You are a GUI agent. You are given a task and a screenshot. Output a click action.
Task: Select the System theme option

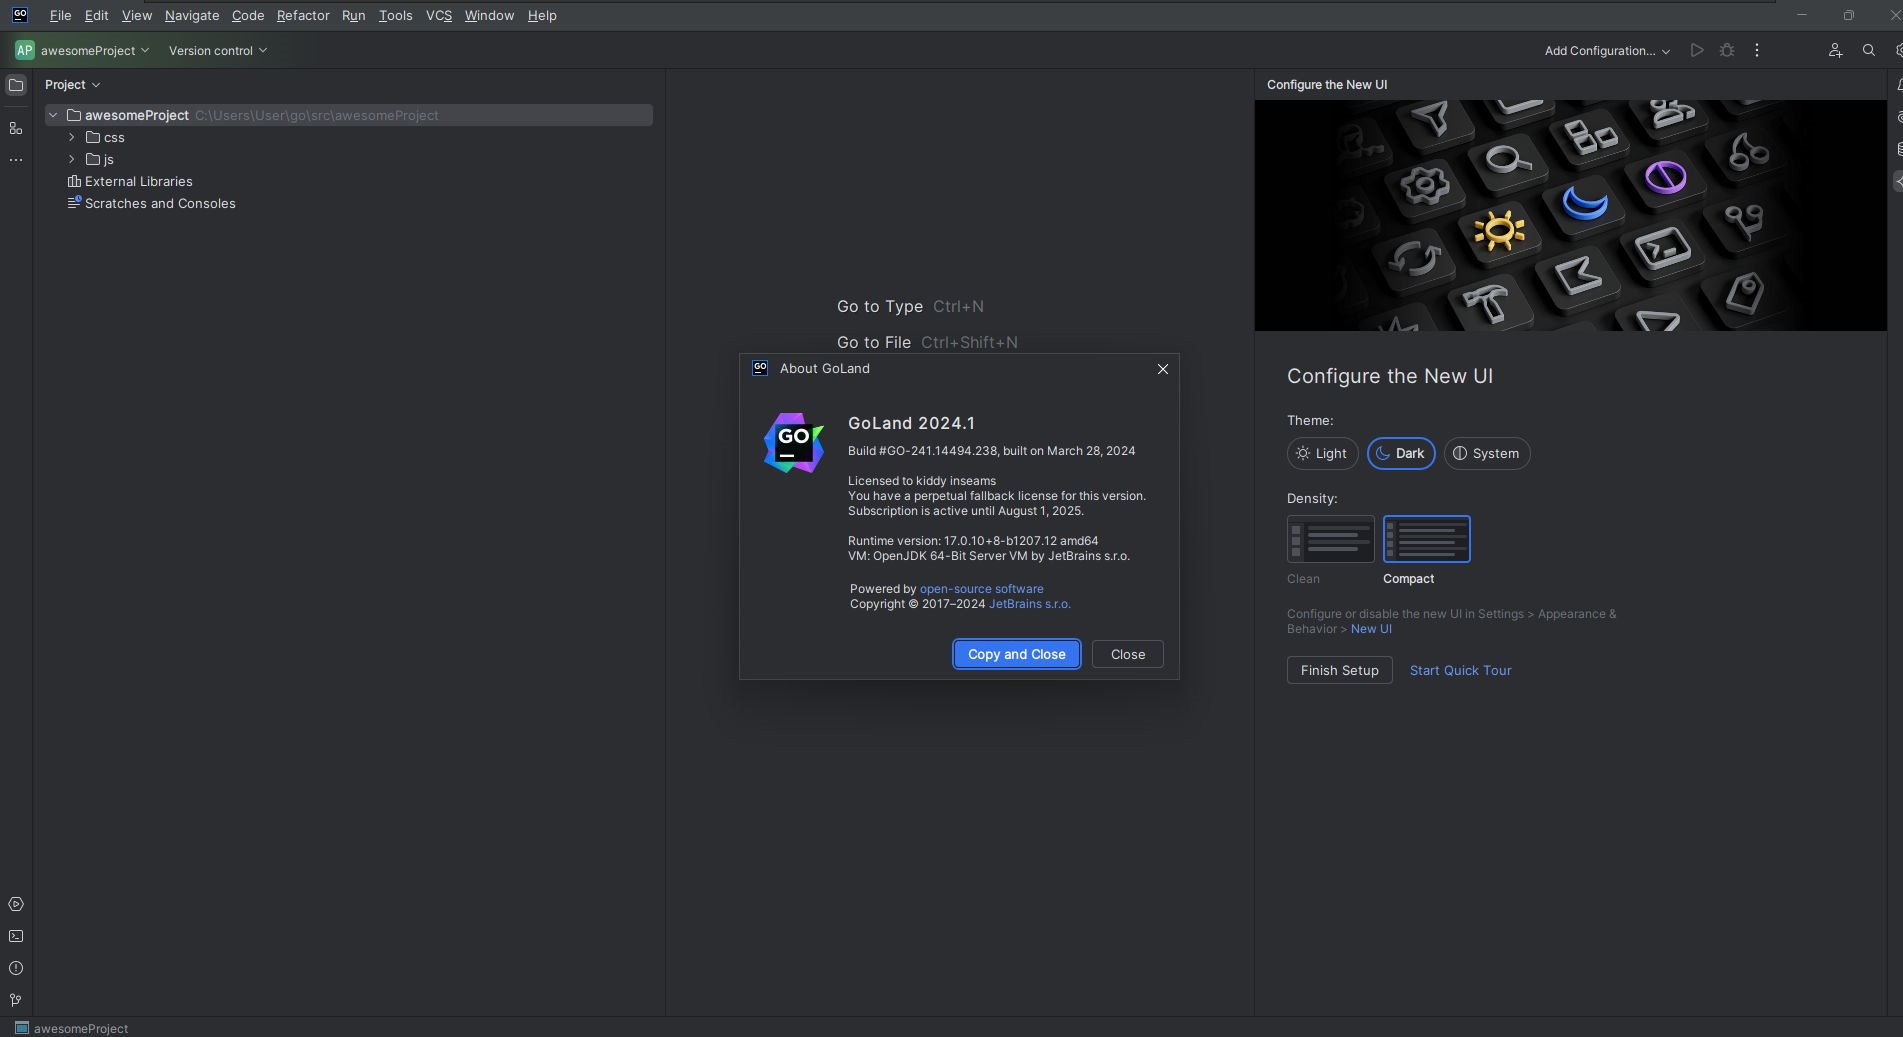1486,453
